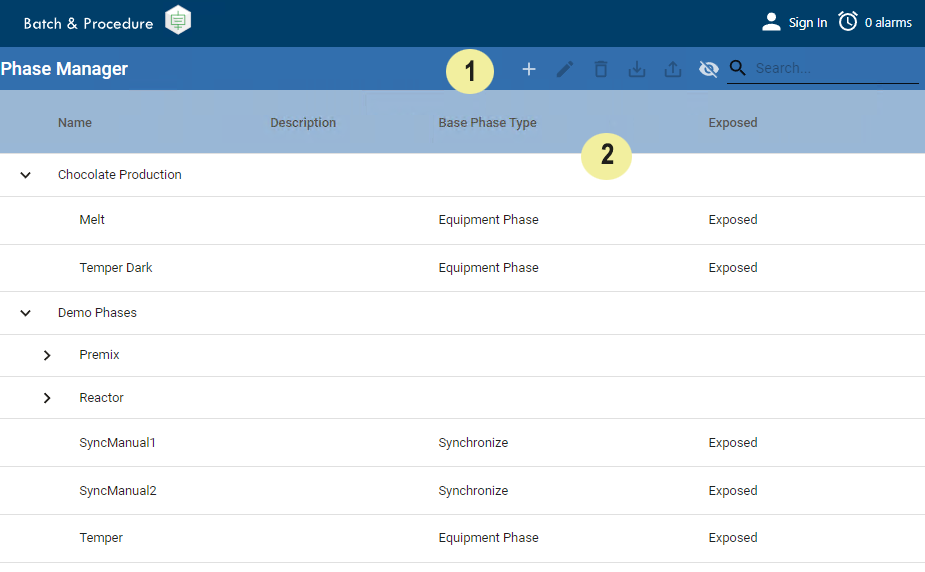Expand the Premix folder

tap(47, 355)
